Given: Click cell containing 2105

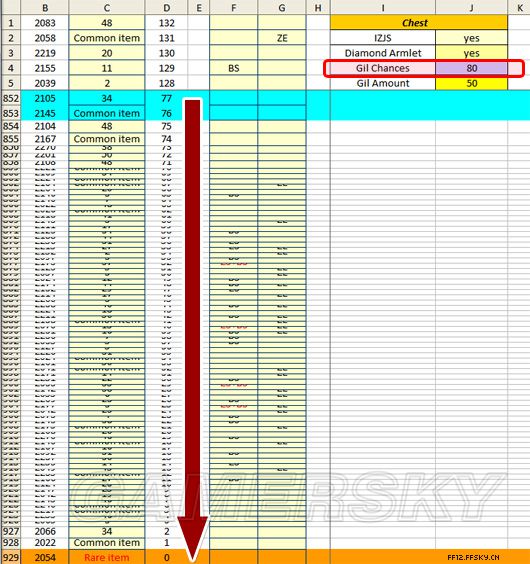Looking at the screenshot, I should 45,98.
